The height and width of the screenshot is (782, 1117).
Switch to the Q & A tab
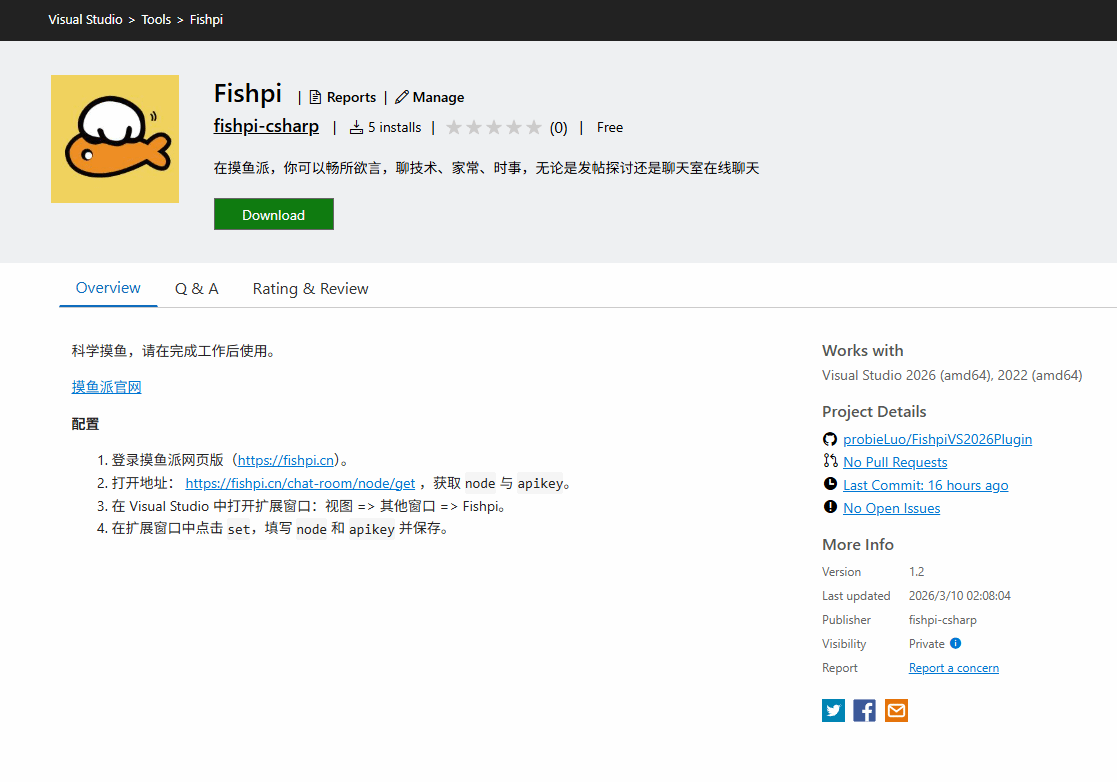196,289
